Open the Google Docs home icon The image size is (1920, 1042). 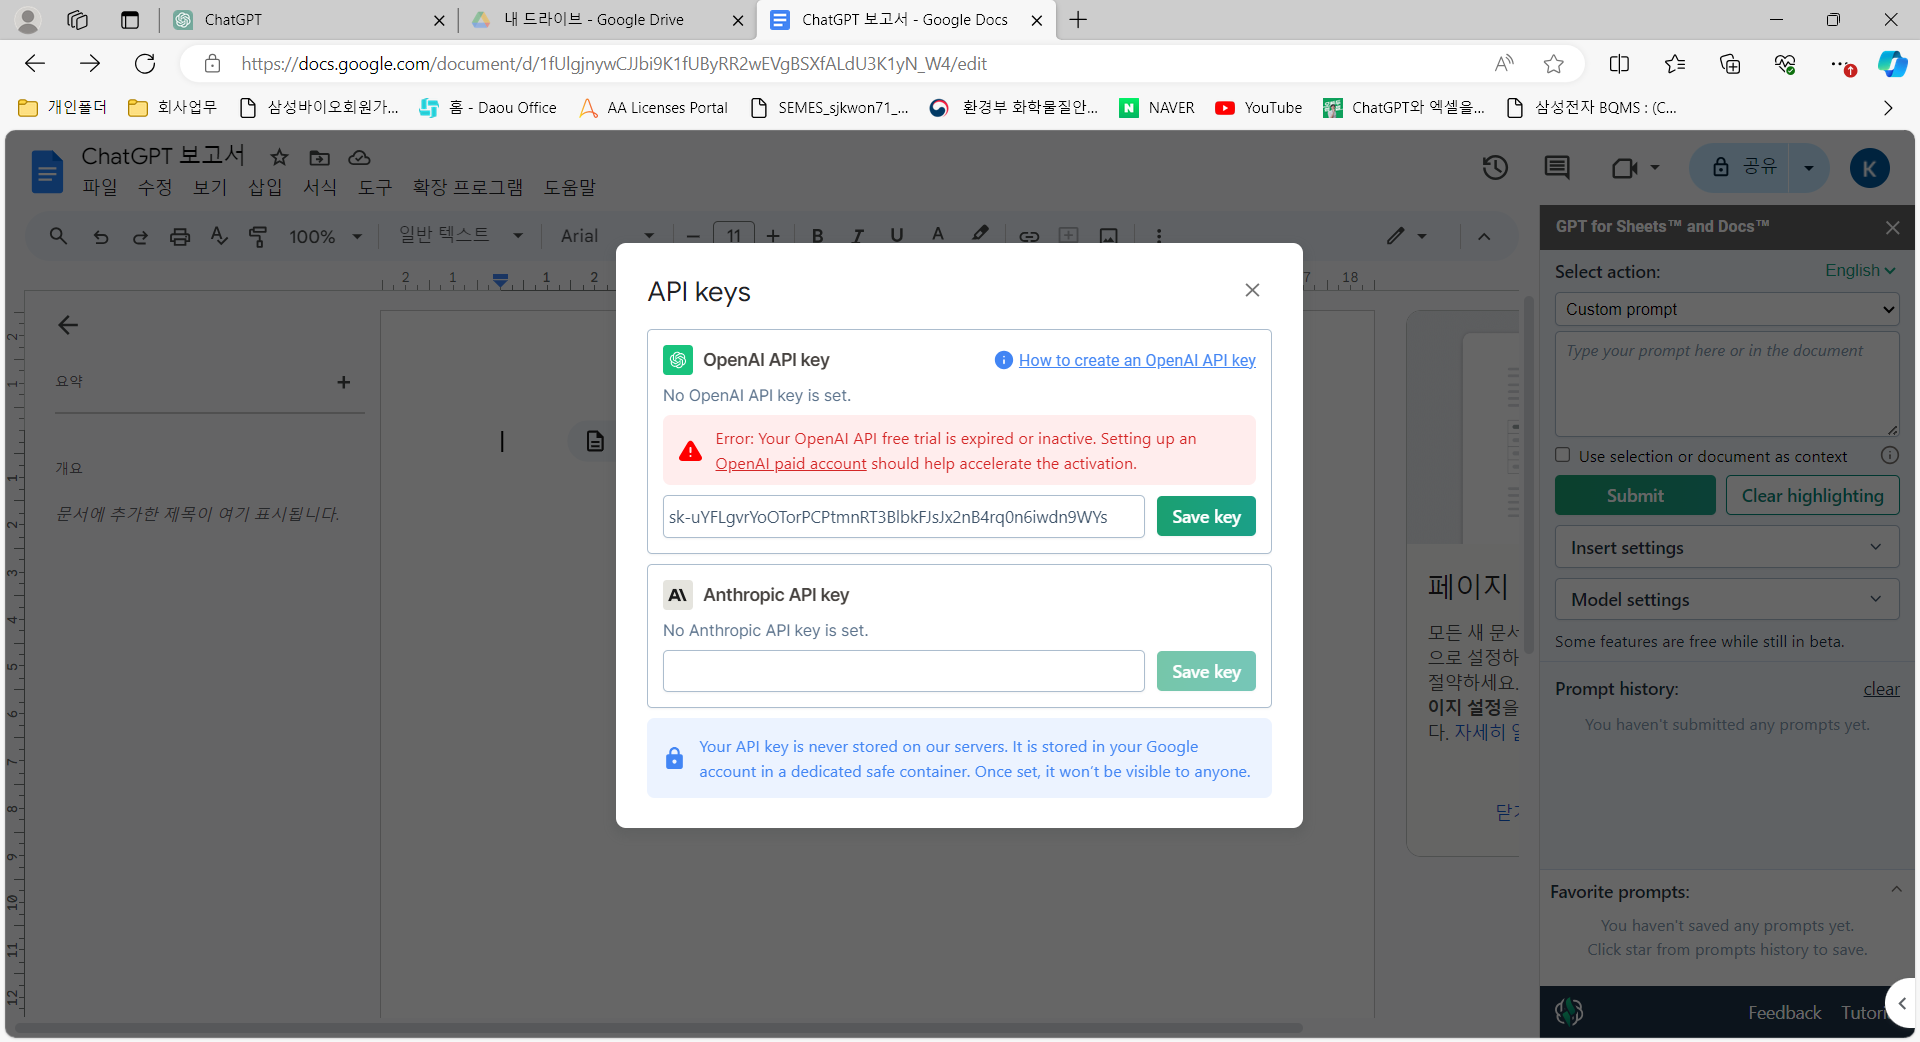click(x=46, y=171)
